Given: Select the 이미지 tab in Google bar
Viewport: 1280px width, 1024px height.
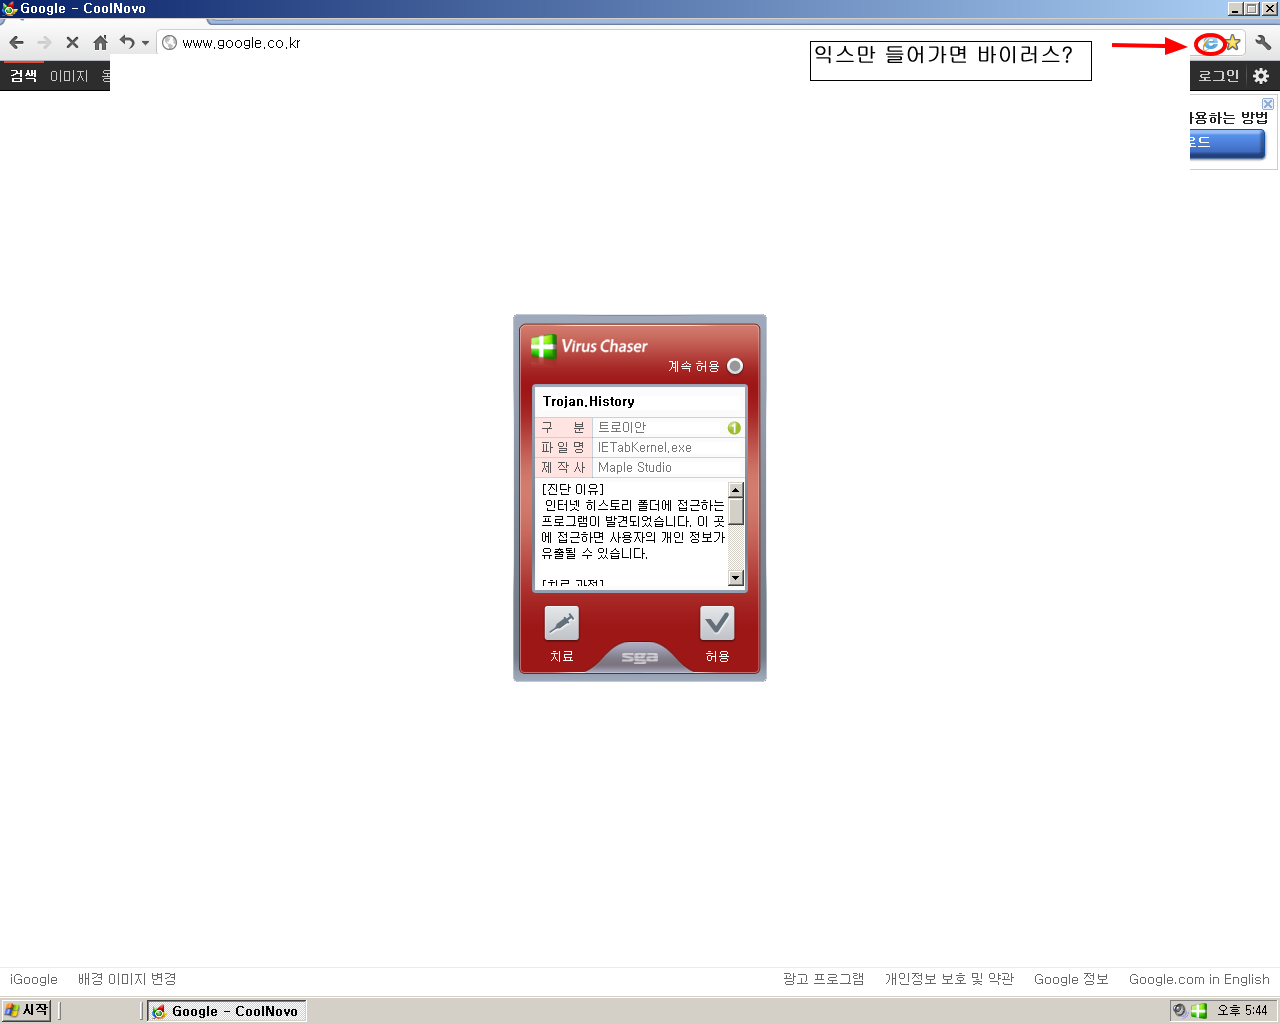Looking at the screenshot, I should (69, 76).
